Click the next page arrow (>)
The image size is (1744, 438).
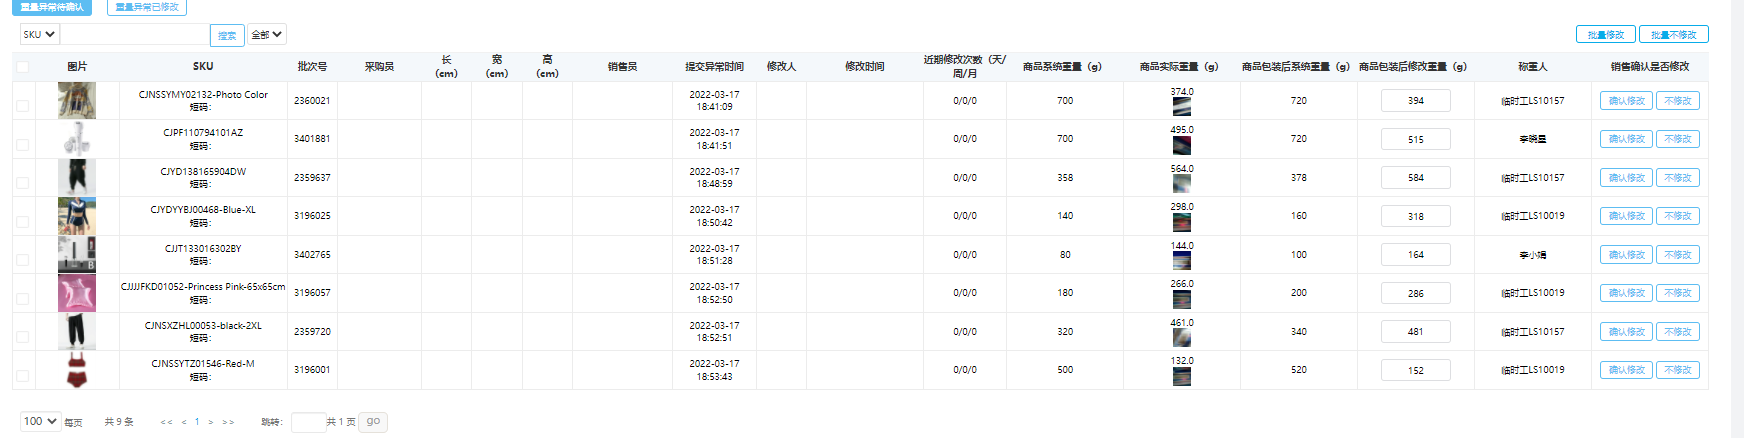[210, 422]
